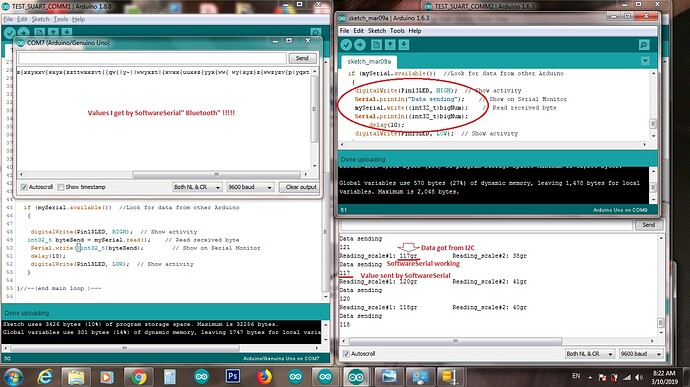The height and width of the screenshot is (387, 690).
Task: Click the COM7 serial monitor input field
Action: click(x=152, y=58)
